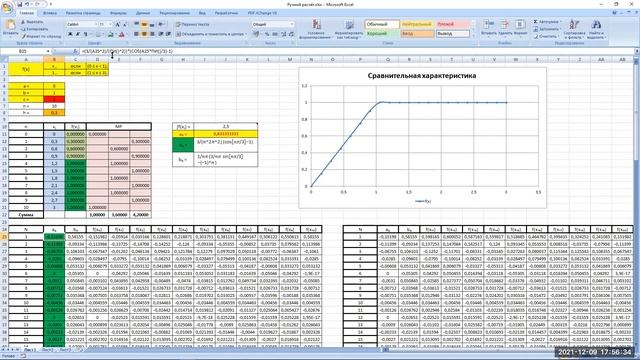The height and width of the screenshot is (360, 640).
Task: Switch to the Данные ribbon tab
Action: pyautogui.click(x=143, y=13)
